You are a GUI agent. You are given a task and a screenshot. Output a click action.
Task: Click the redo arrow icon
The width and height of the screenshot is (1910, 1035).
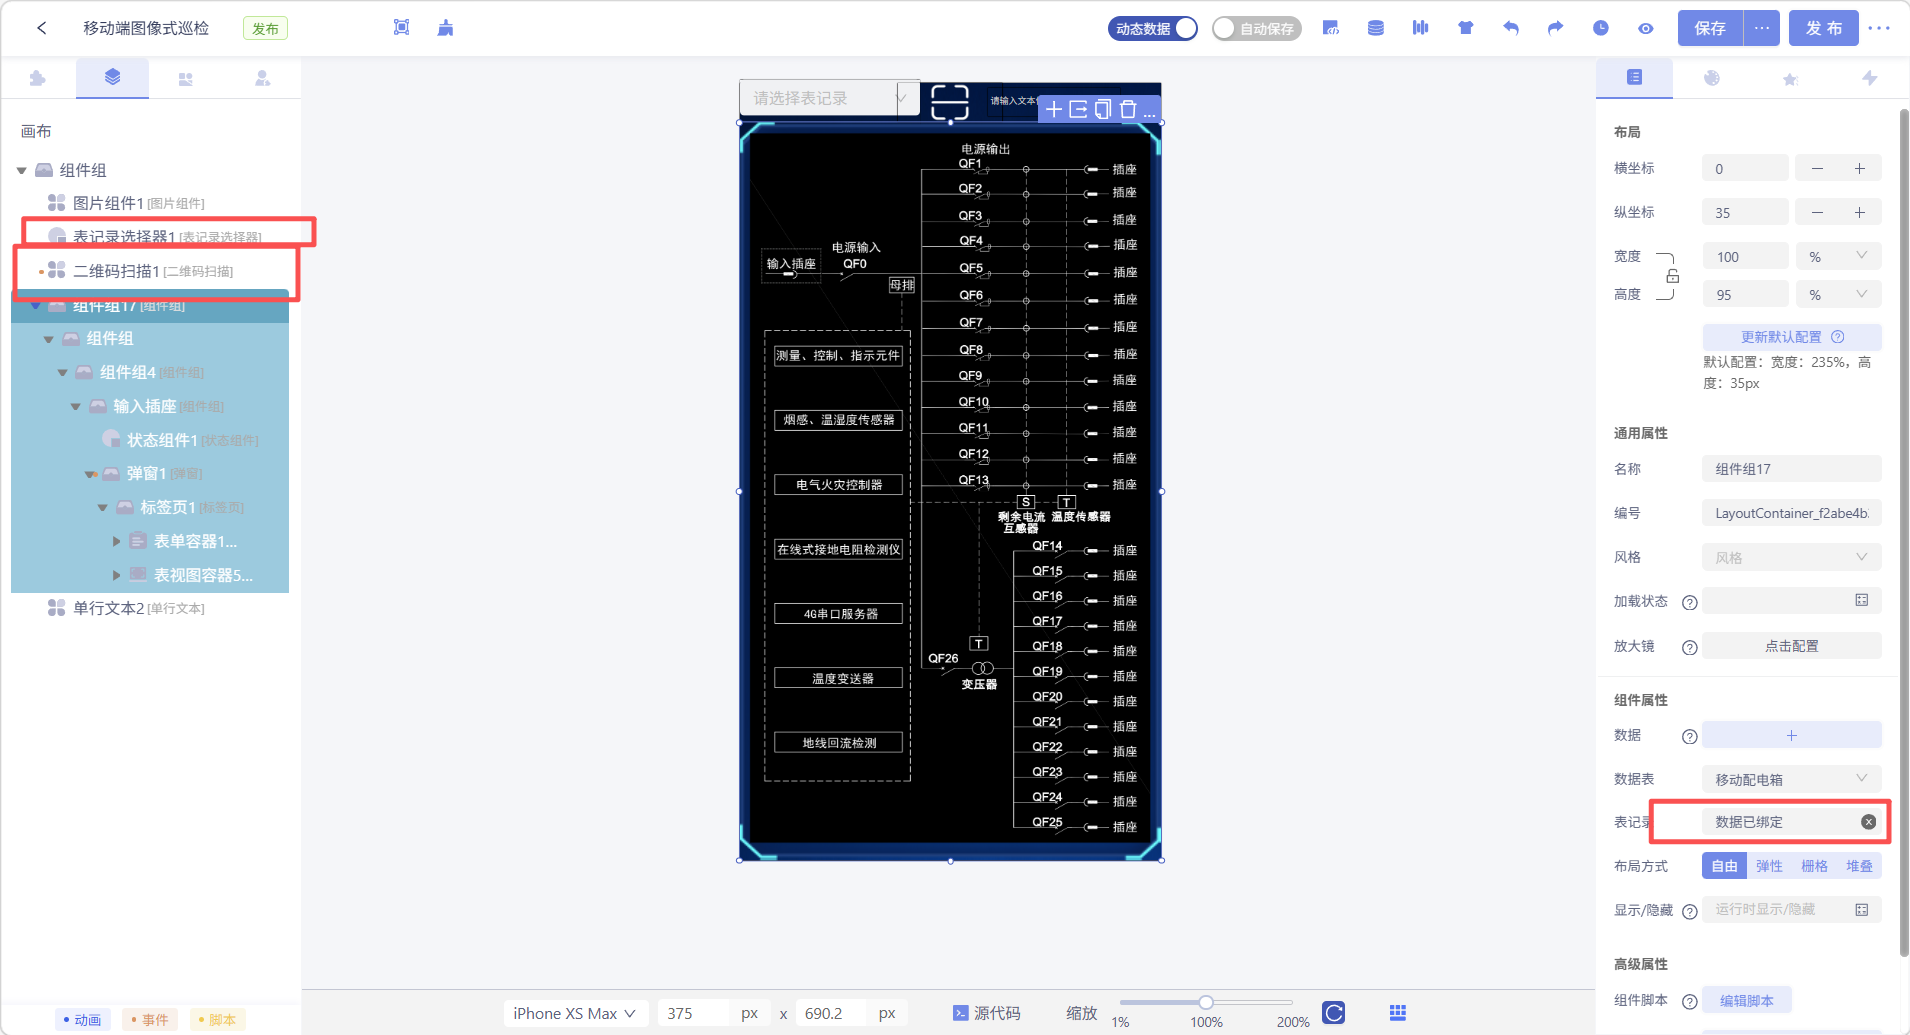pyautogui.click(x=1555, y=28)
